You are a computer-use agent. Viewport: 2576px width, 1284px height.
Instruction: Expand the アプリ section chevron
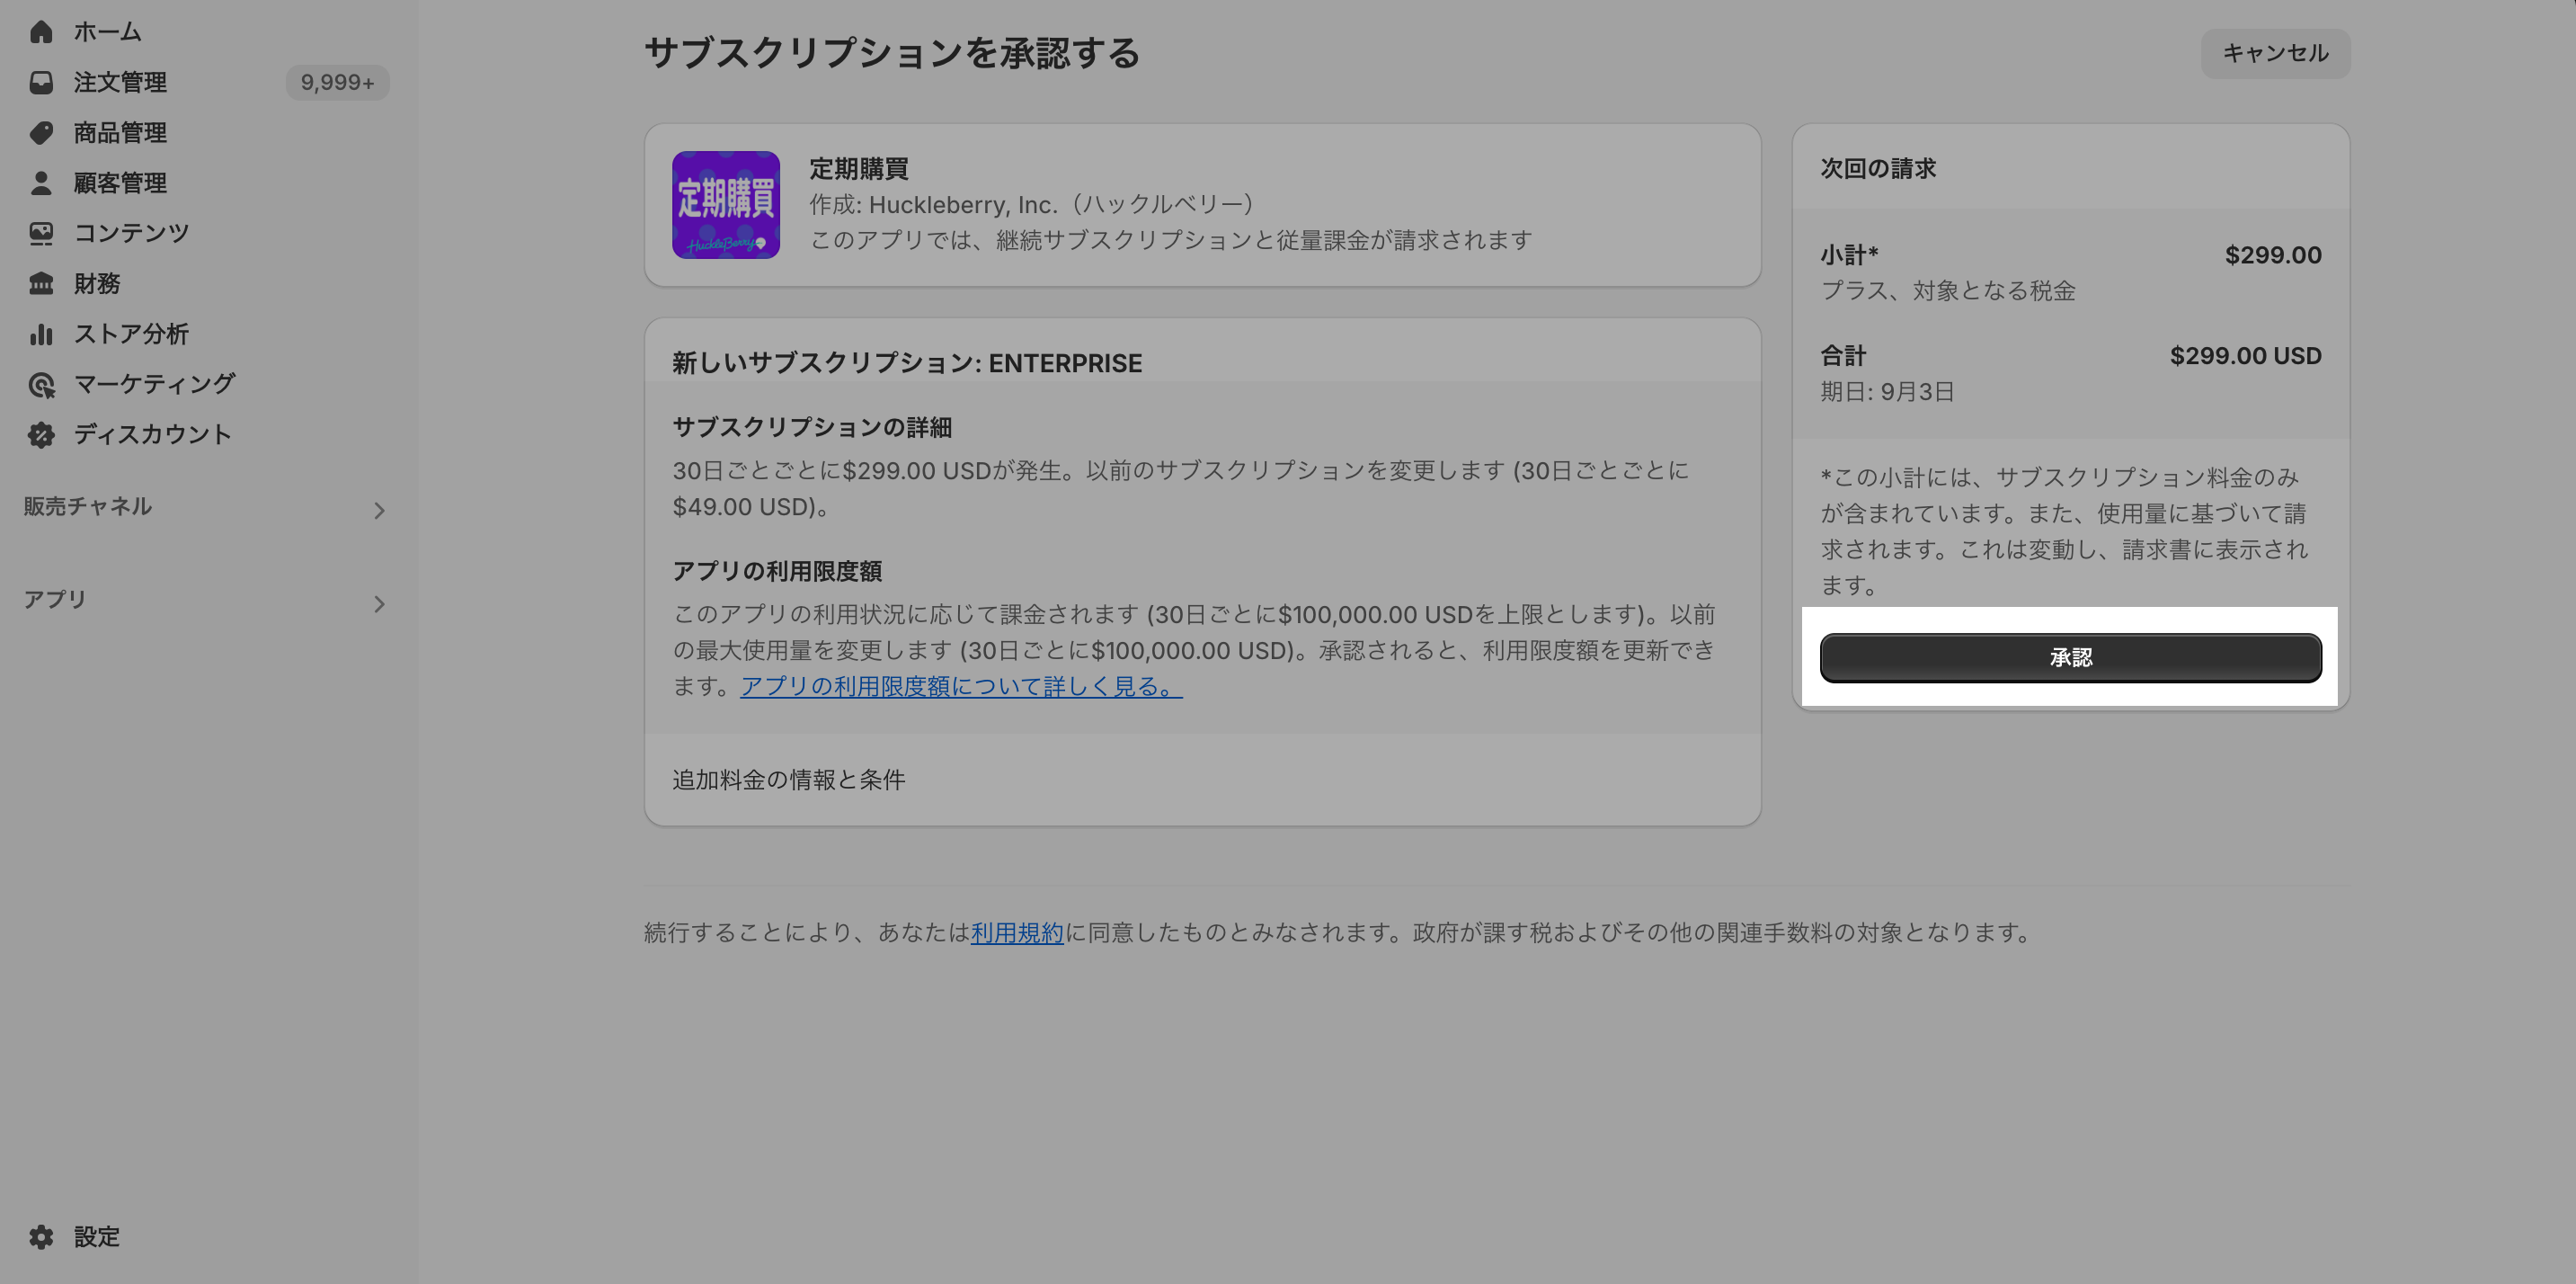pos(379,604)
